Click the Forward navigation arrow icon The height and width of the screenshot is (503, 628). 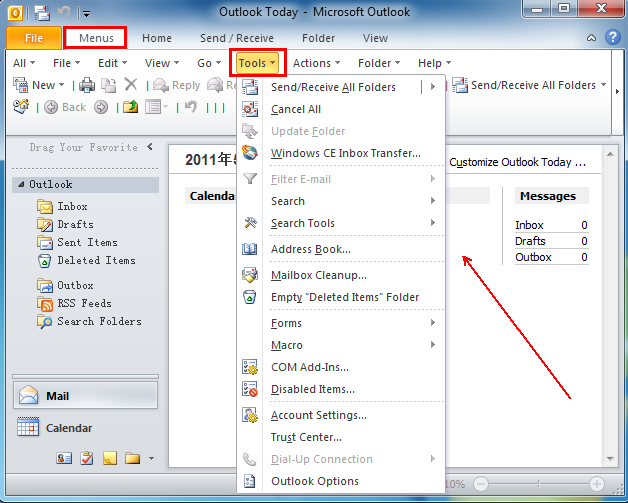(101, 107)
